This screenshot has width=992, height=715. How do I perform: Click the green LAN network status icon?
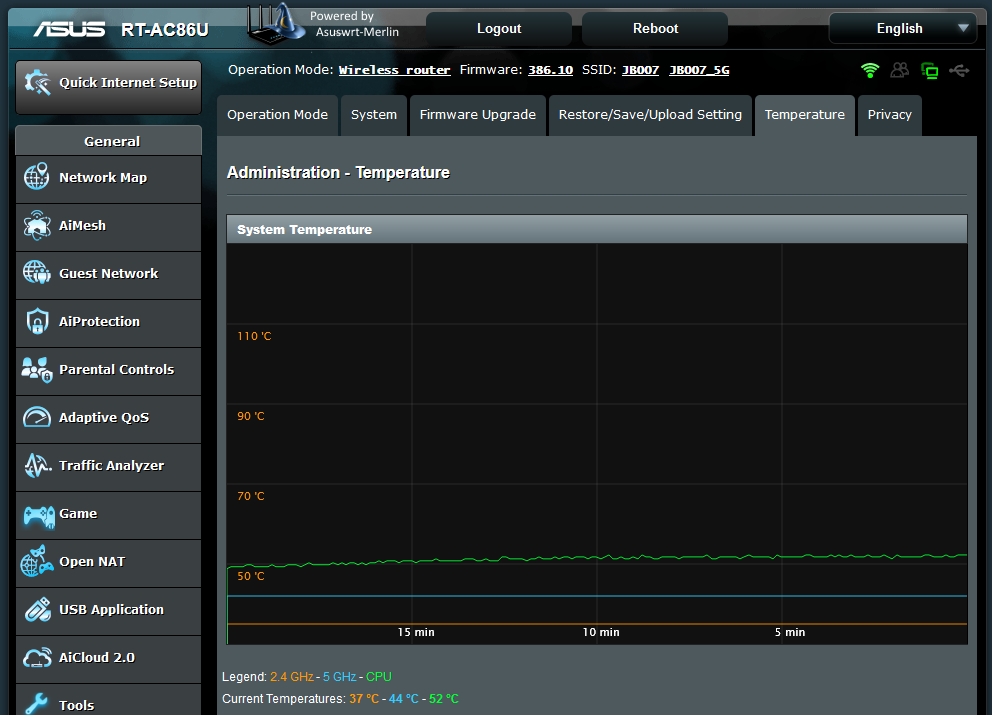point(929,71)
